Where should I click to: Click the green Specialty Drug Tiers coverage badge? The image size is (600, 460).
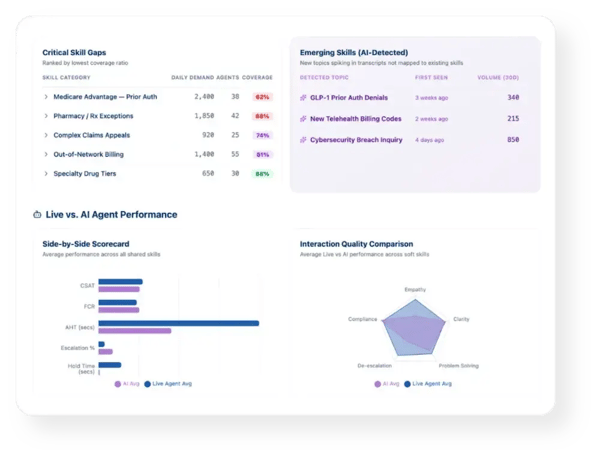point(262,174)
